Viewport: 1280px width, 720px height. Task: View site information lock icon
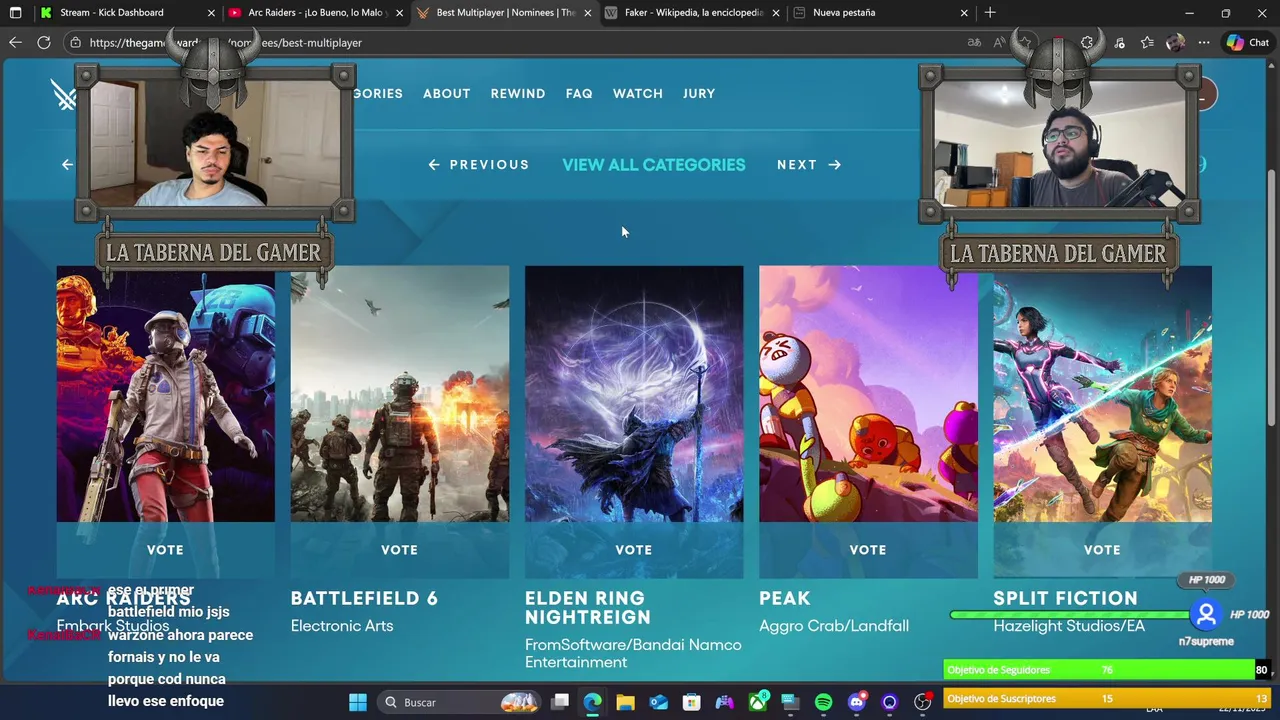(75, 42)
